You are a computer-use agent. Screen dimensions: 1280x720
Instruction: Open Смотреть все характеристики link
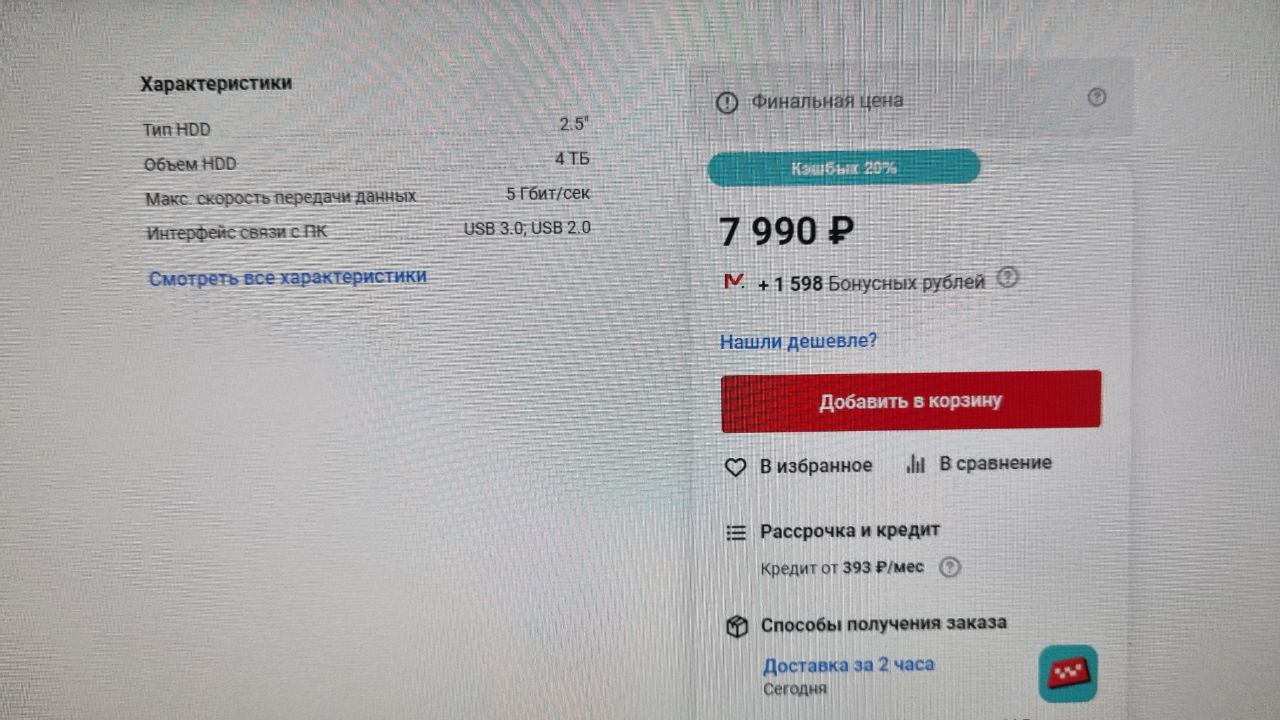[x=288, y=277]
